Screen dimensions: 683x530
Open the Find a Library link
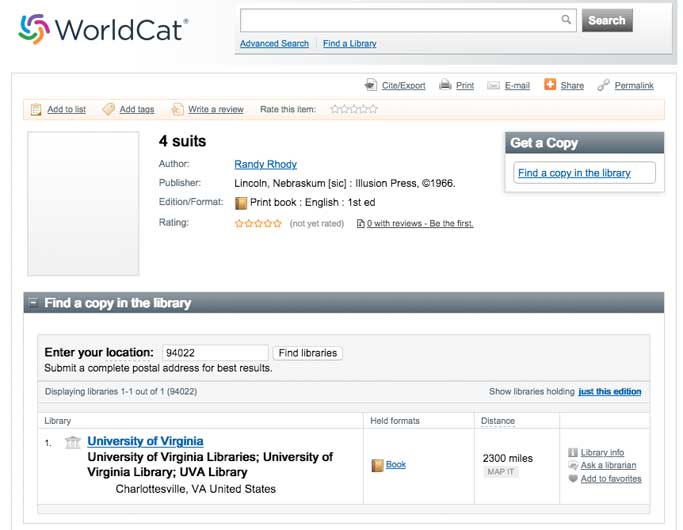pyautogui.click(x=350, y=44)
